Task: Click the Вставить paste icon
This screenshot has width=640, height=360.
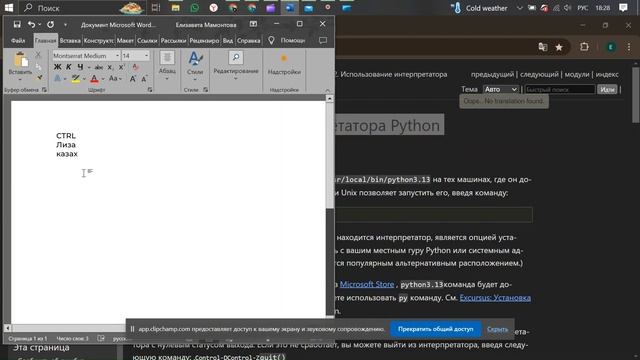Action: pyautogui.click(x=20, y=60)
